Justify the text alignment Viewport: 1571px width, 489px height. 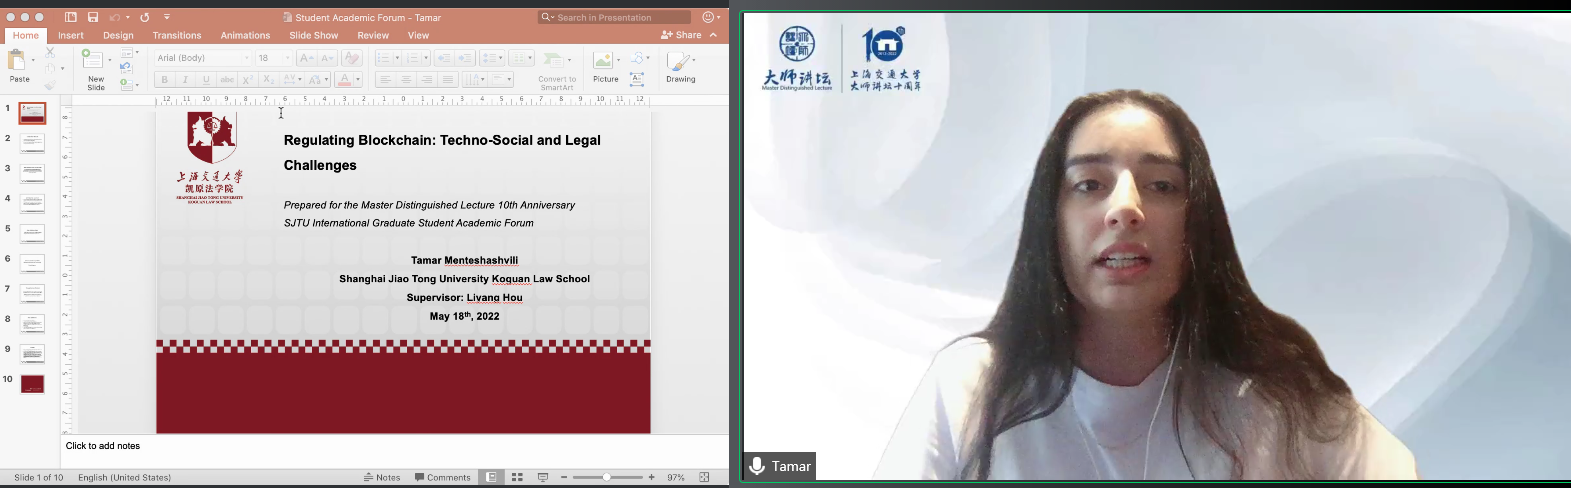click(448, 80)
